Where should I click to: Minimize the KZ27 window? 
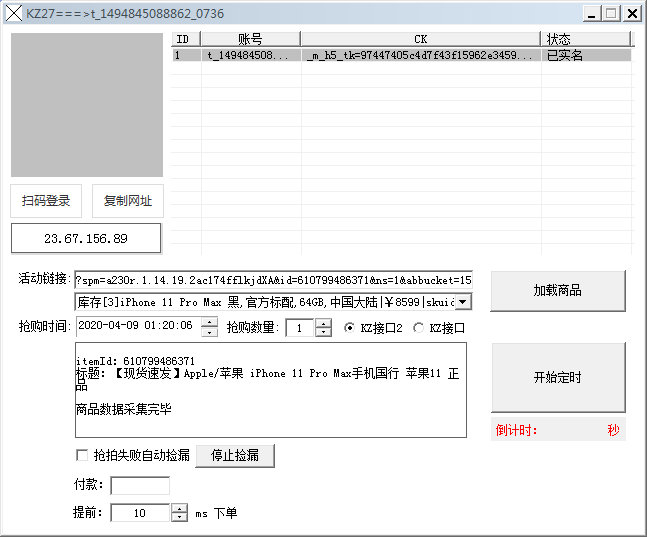click(591, 14)
